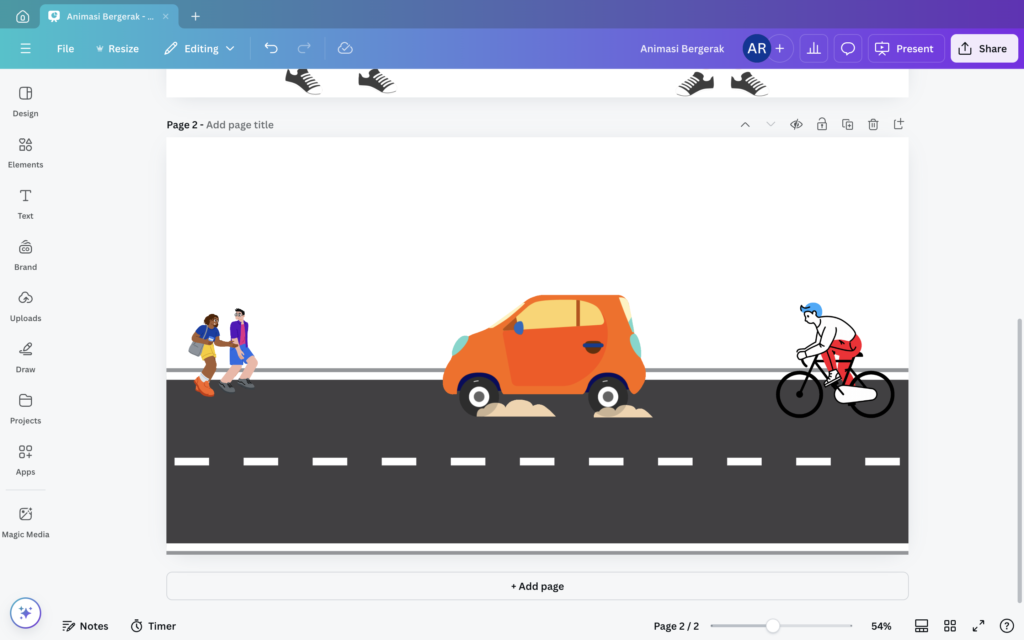Delete Page 2 with trash icon
1024x640 pixels.
(x=873, y=124)
